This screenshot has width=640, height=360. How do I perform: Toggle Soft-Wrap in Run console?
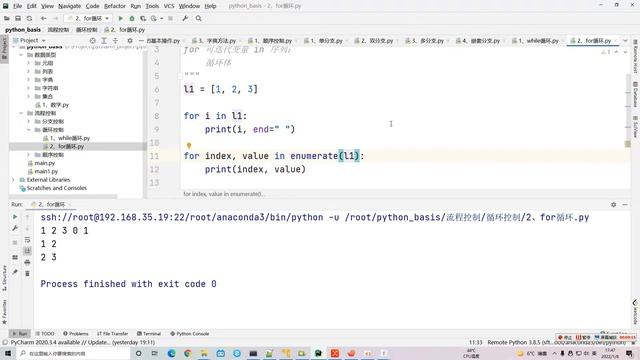(x=27, y=240)
